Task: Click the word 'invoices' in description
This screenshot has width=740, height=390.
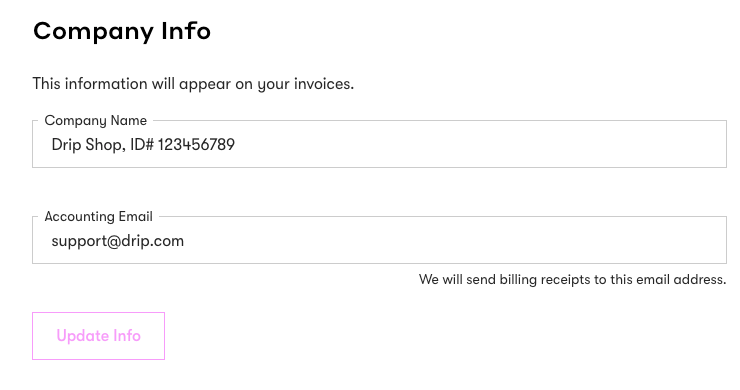Action: click(324, 84)
